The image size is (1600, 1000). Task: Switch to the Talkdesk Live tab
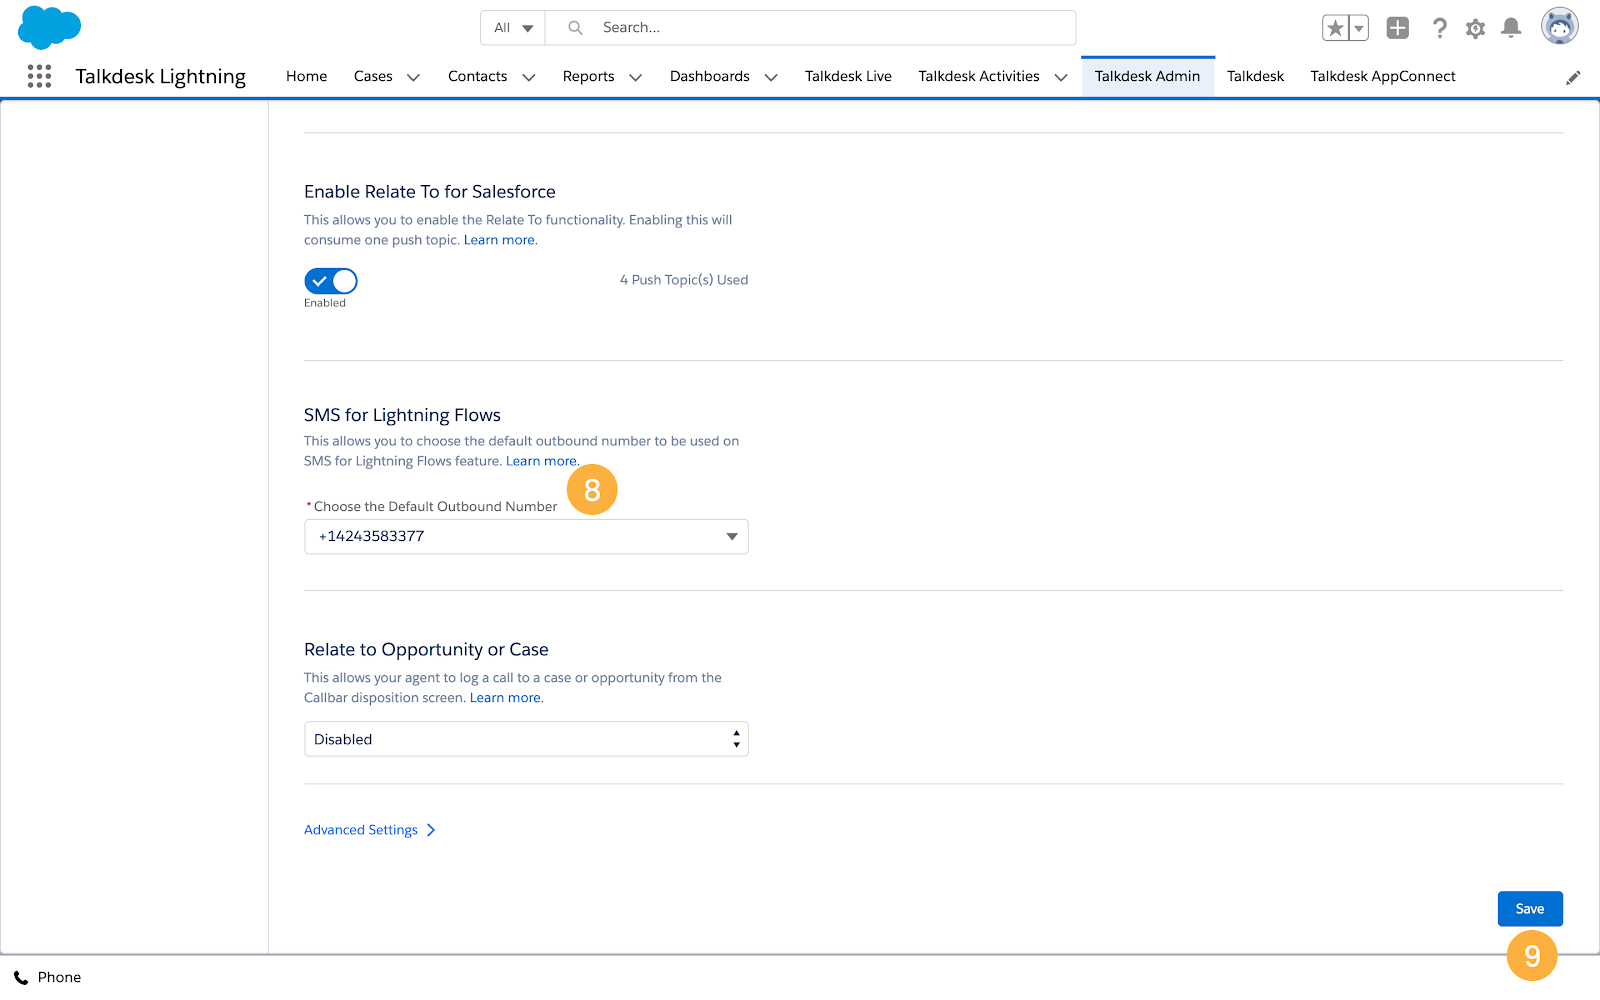(x=848, y=76)
